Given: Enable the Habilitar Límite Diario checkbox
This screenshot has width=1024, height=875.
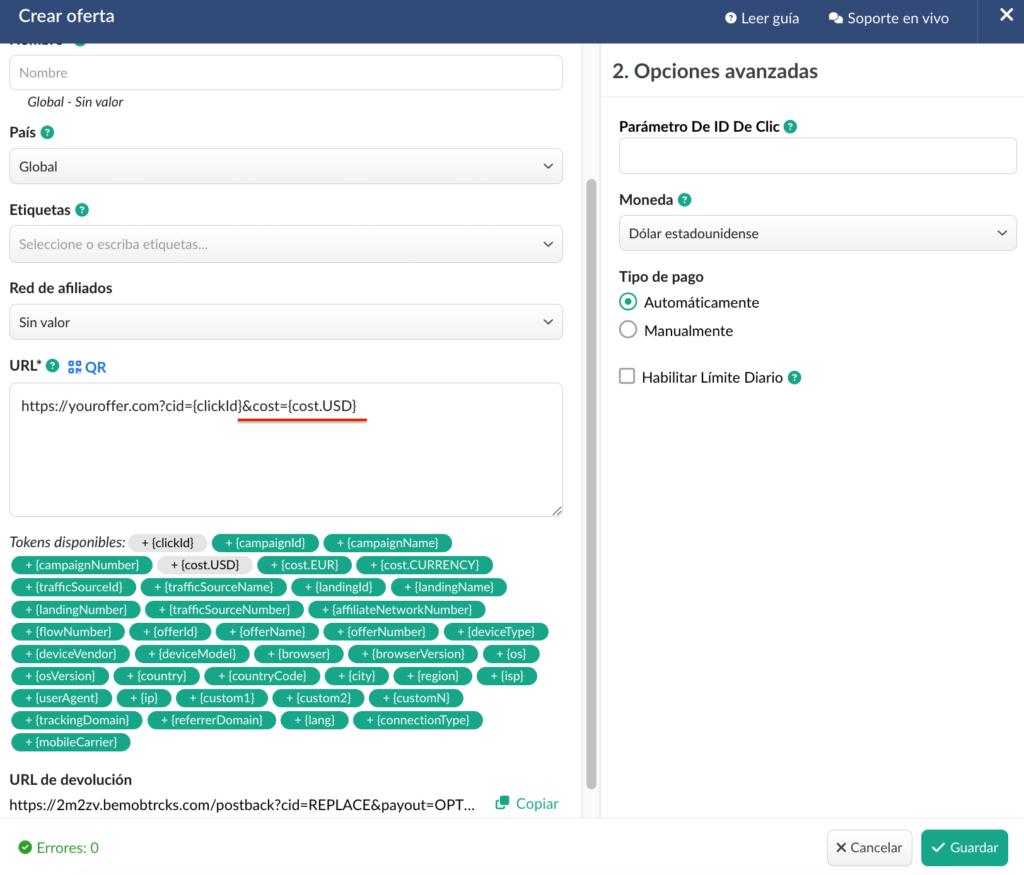Looking at the screenshot, I should click(627, 377).
